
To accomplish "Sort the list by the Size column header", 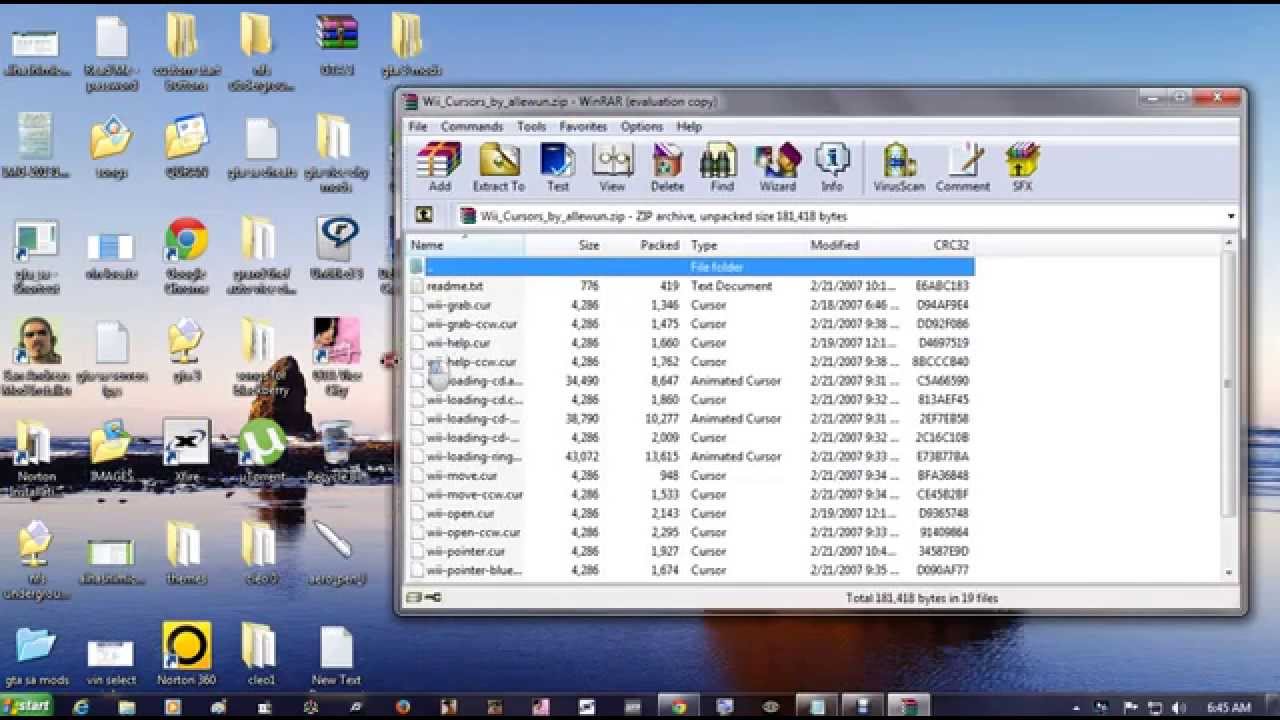I will pyautogui.click(x=565, y=245).
